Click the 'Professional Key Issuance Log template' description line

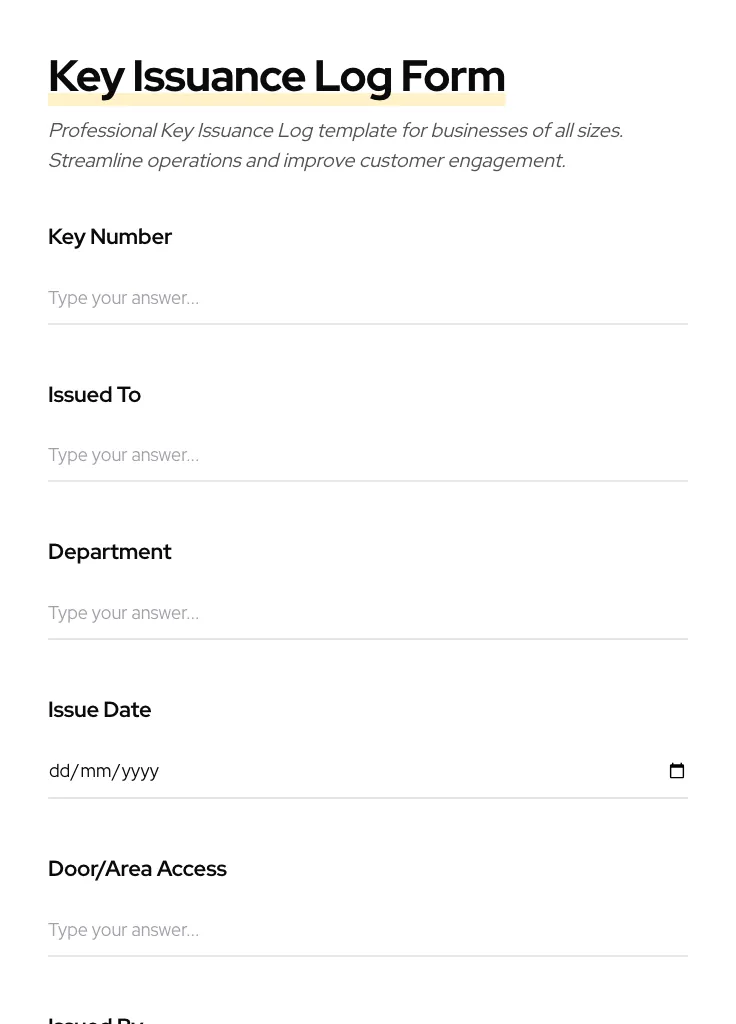[x=336, y=131]
